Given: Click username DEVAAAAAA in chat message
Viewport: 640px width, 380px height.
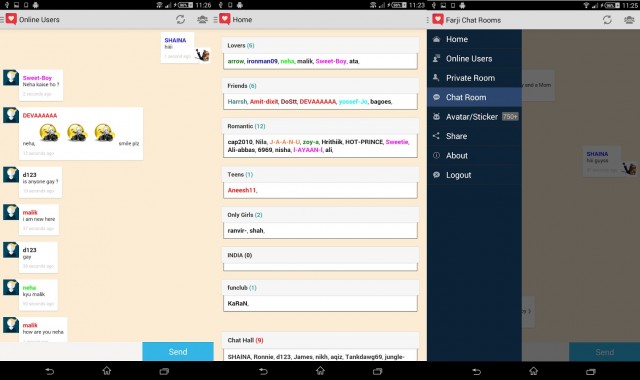Looking at the screenshot, I should tap(40, 116).
